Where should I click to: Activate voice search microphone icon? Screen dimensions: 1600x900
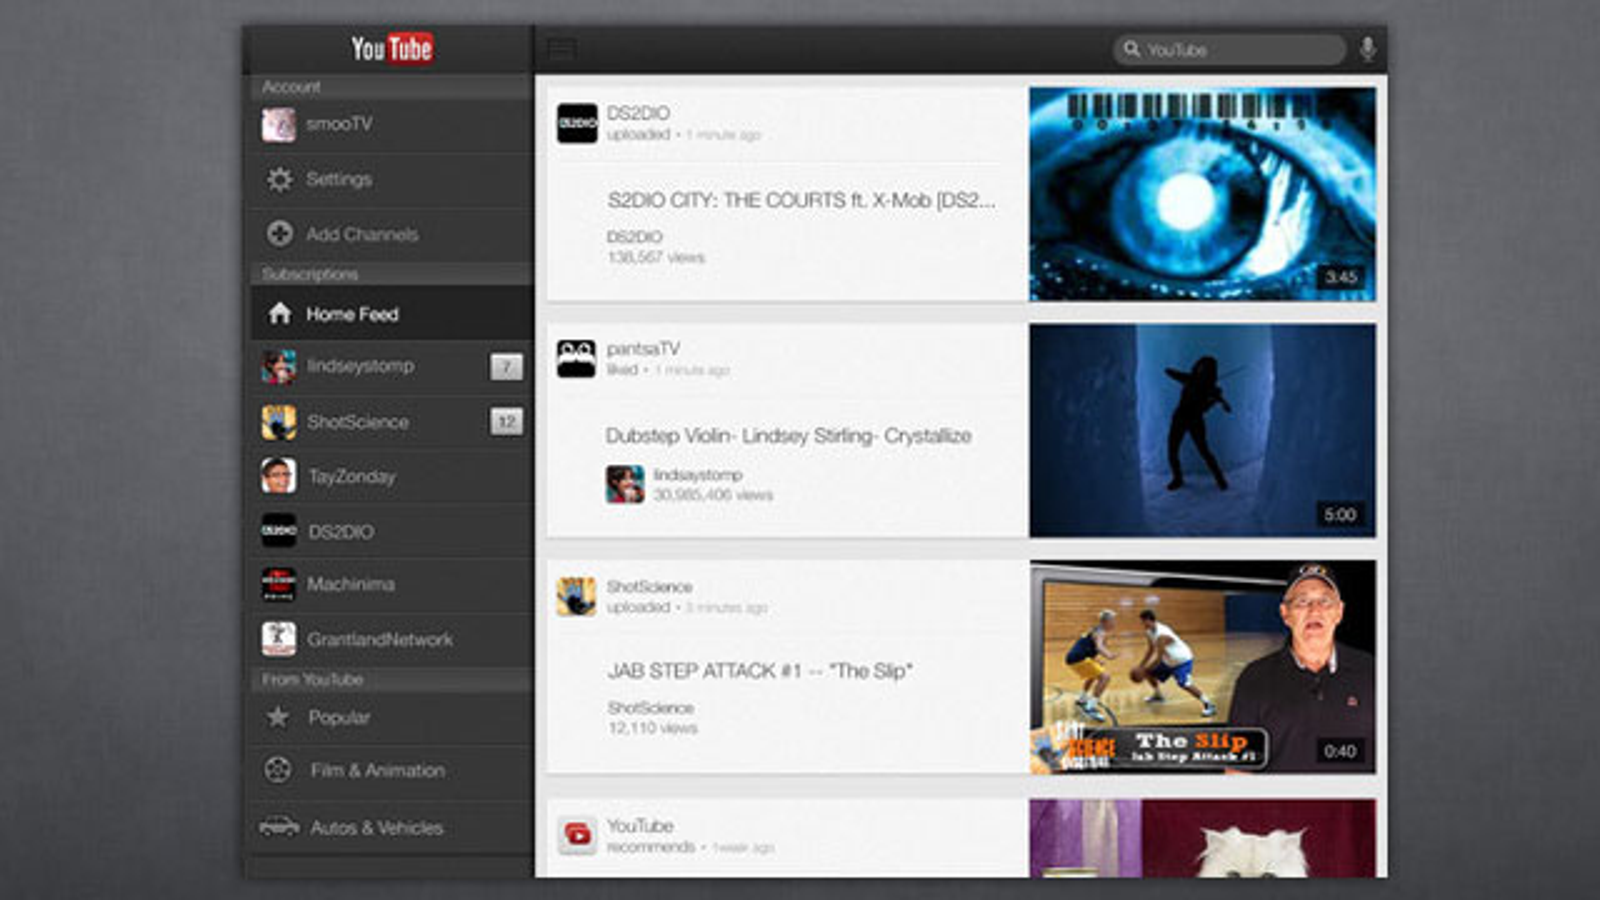[1367, 49]
